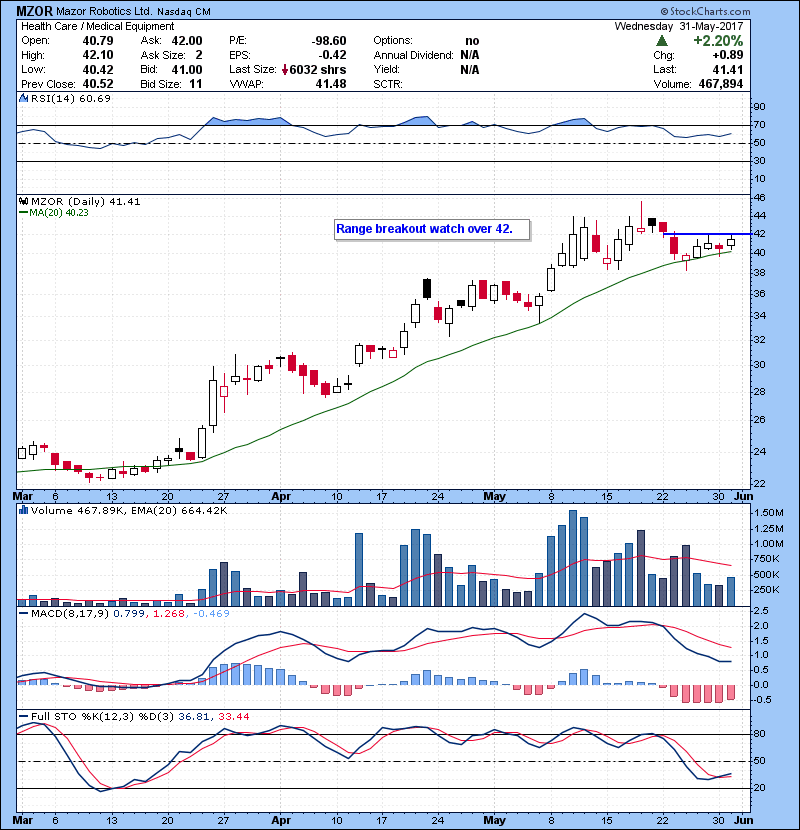The height and width of the screenshot is (830, 800).
Task: Click the red down arrow before 6032 shrs
Action: tap(285, 69)
